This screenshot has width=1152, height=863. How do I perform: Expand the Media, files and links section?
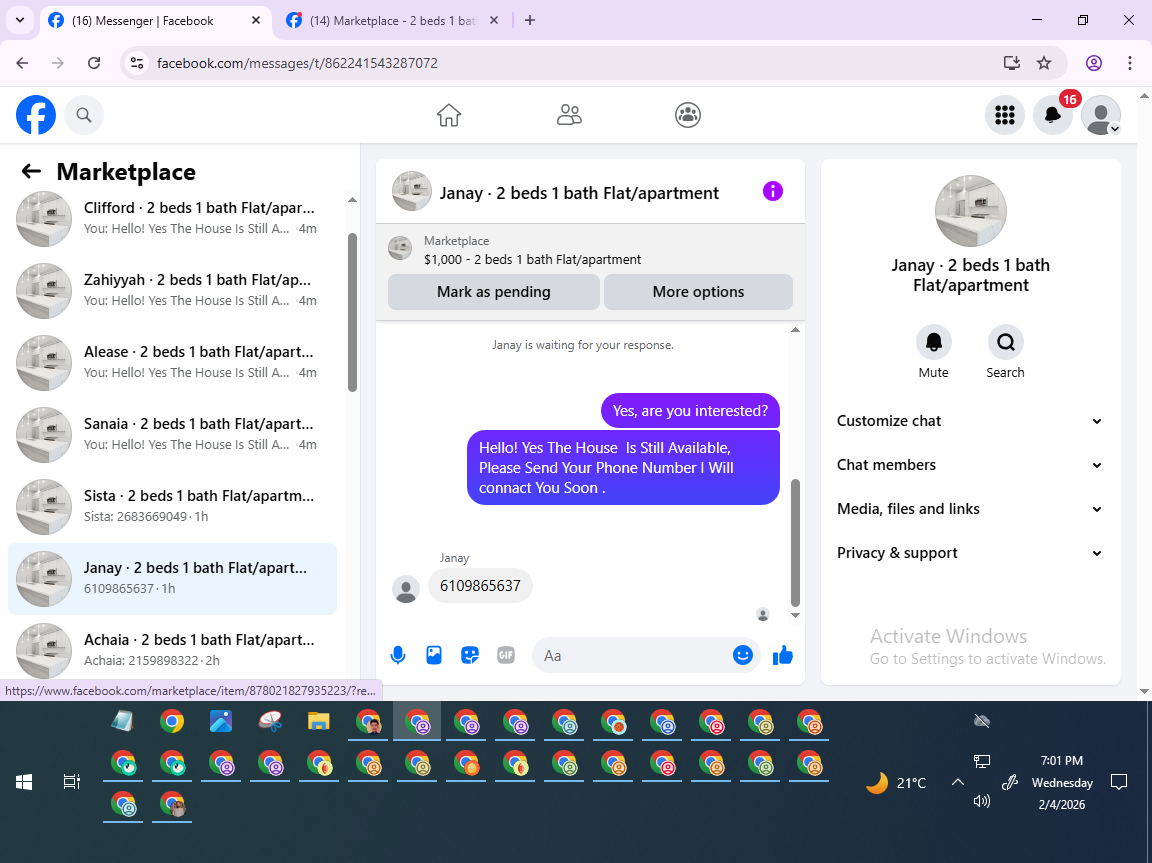(970, 509)
